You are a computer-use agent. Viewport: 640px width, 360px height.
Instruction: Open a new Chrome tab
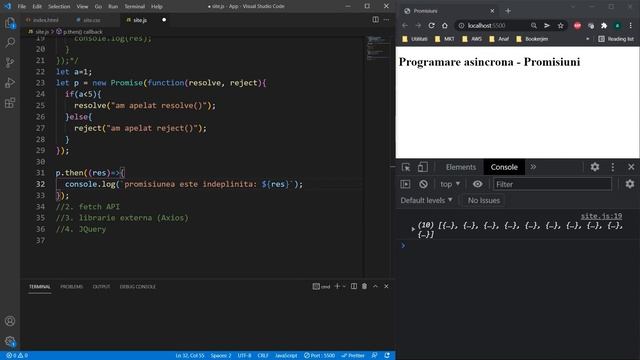point(508,11)
